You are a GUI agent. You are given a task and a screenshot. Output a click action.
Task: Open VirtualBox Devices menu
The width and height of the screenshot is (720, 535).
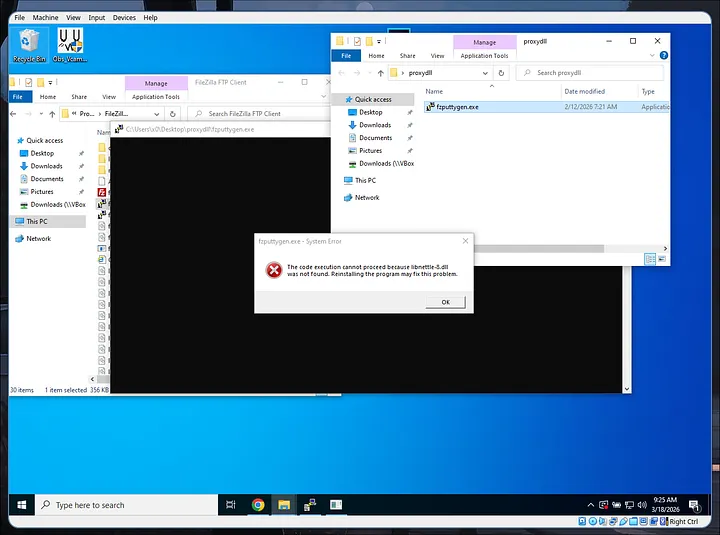124,17
